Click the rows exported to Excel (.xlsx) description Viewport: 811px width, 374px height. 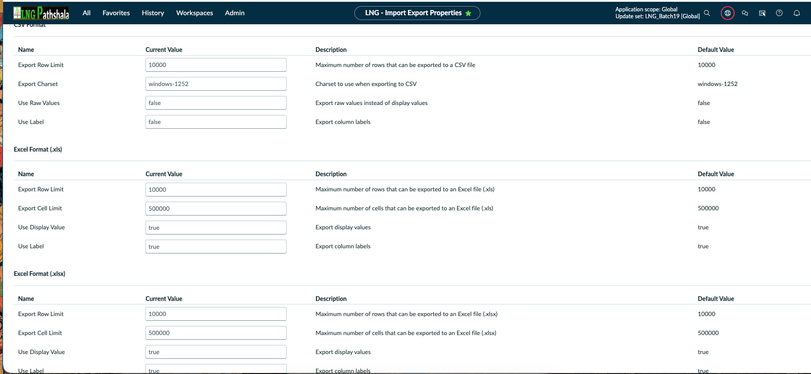(x=407, y=314)
